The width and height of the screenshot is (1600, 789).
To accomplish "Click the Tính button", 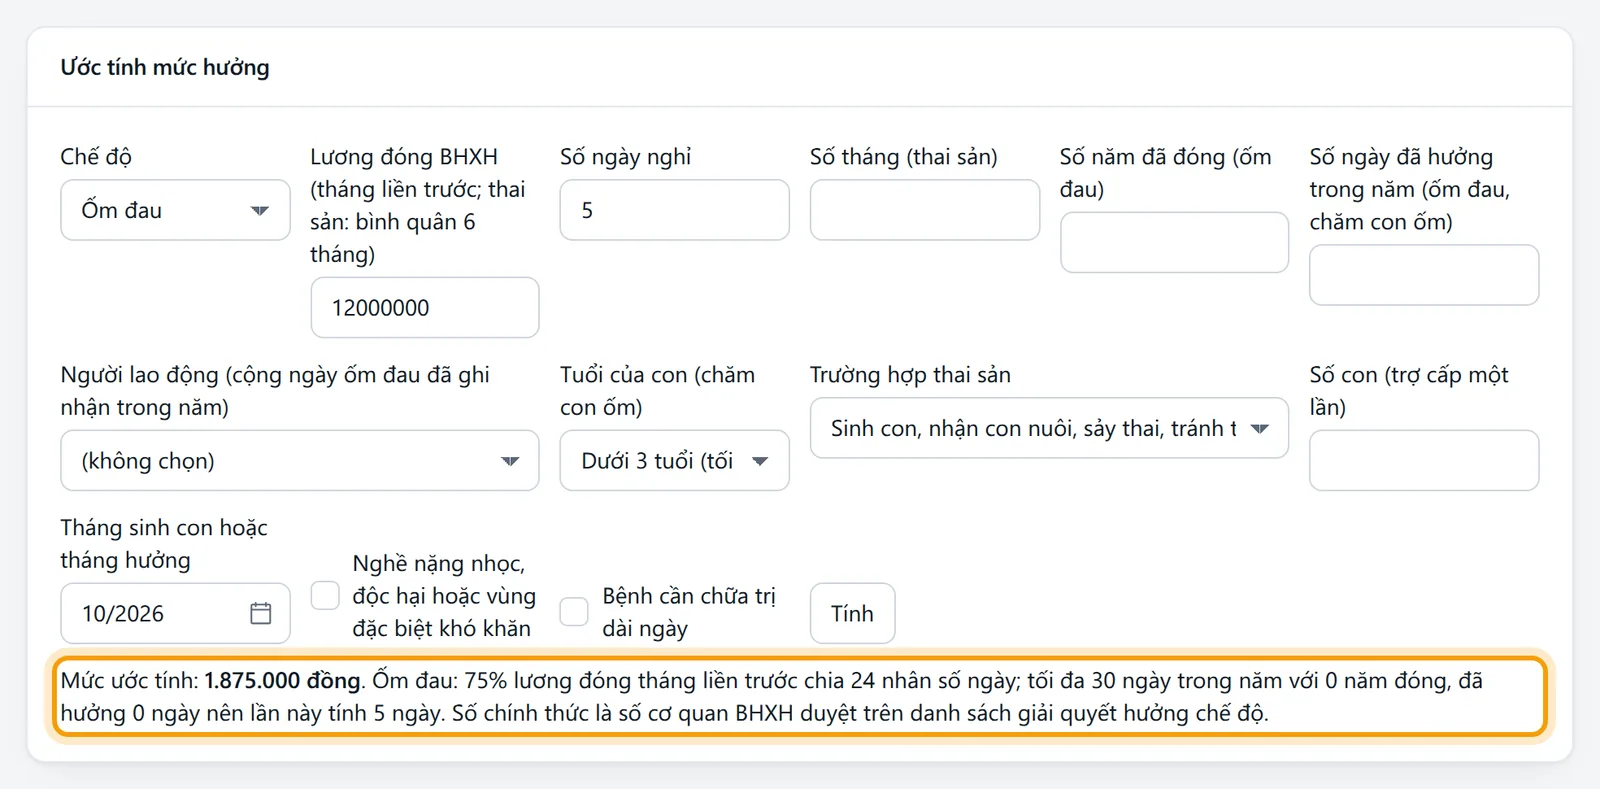I will [852, 613].
